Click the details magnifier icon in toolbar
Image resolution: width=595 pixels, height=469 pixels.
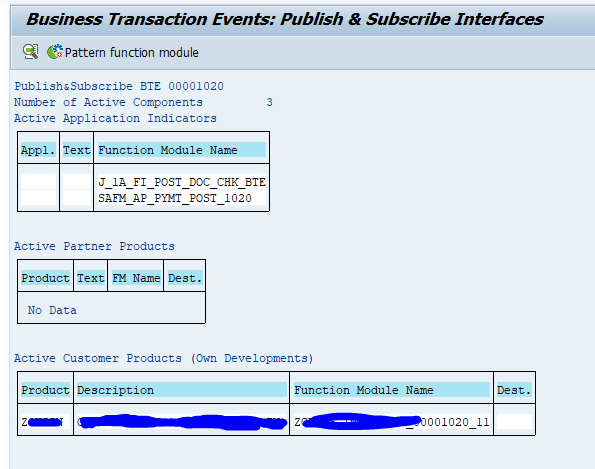(30, 52)
